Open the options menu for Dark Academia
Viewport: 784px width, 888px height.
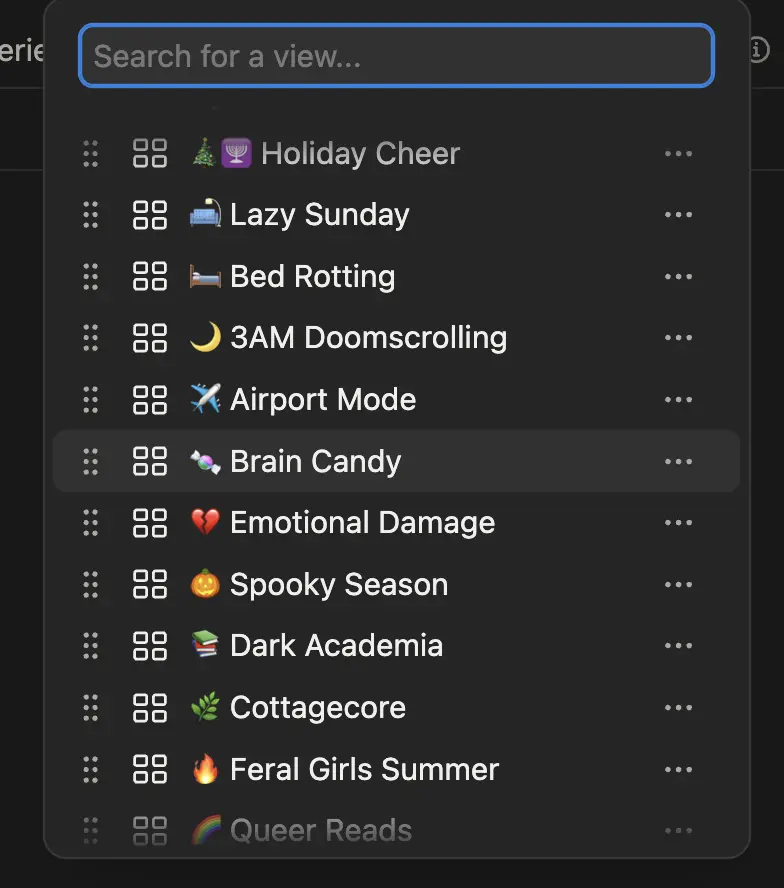(x=679, y=645)
